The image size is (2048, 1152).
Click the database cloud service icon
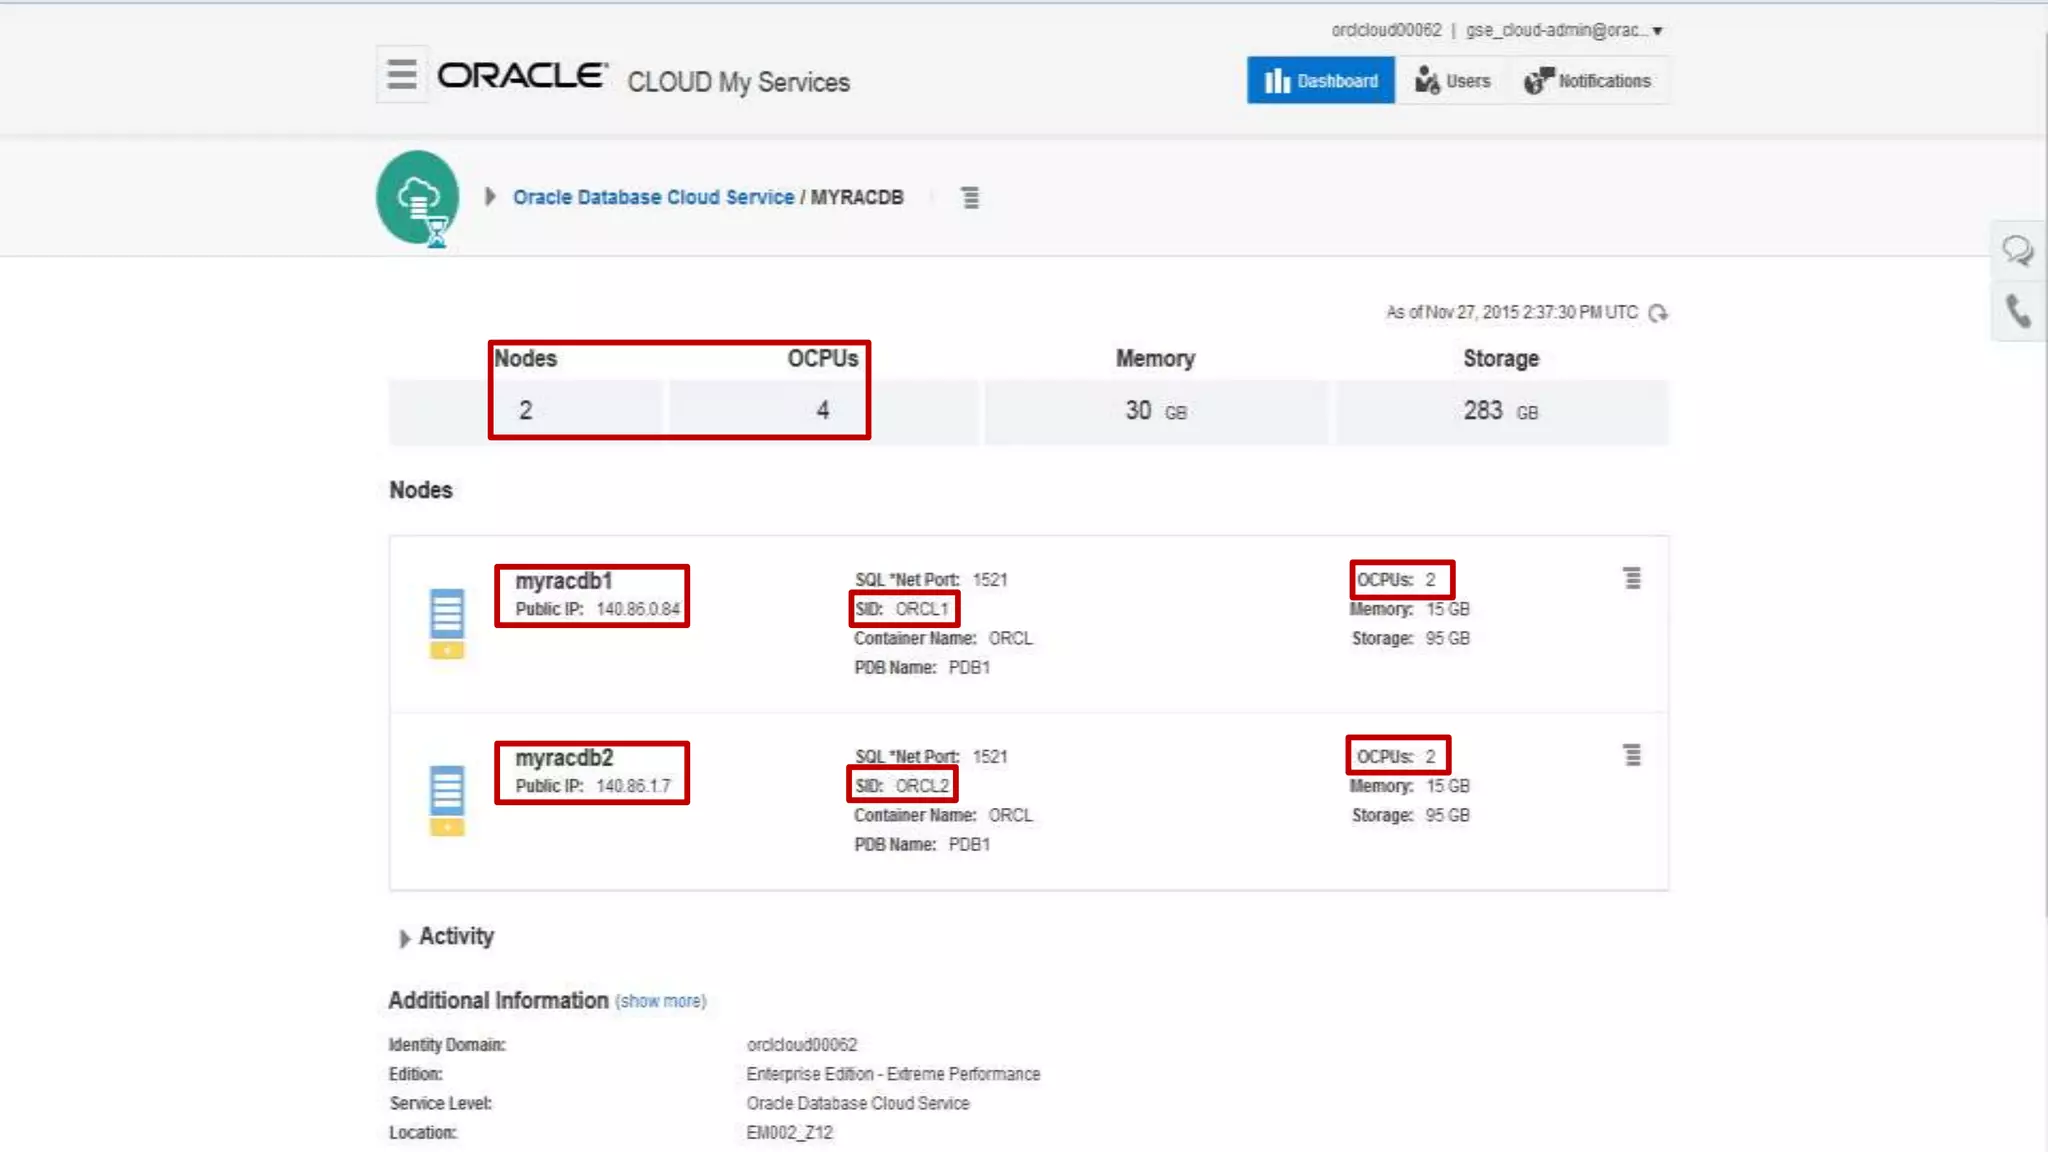[x=418, y=198]
